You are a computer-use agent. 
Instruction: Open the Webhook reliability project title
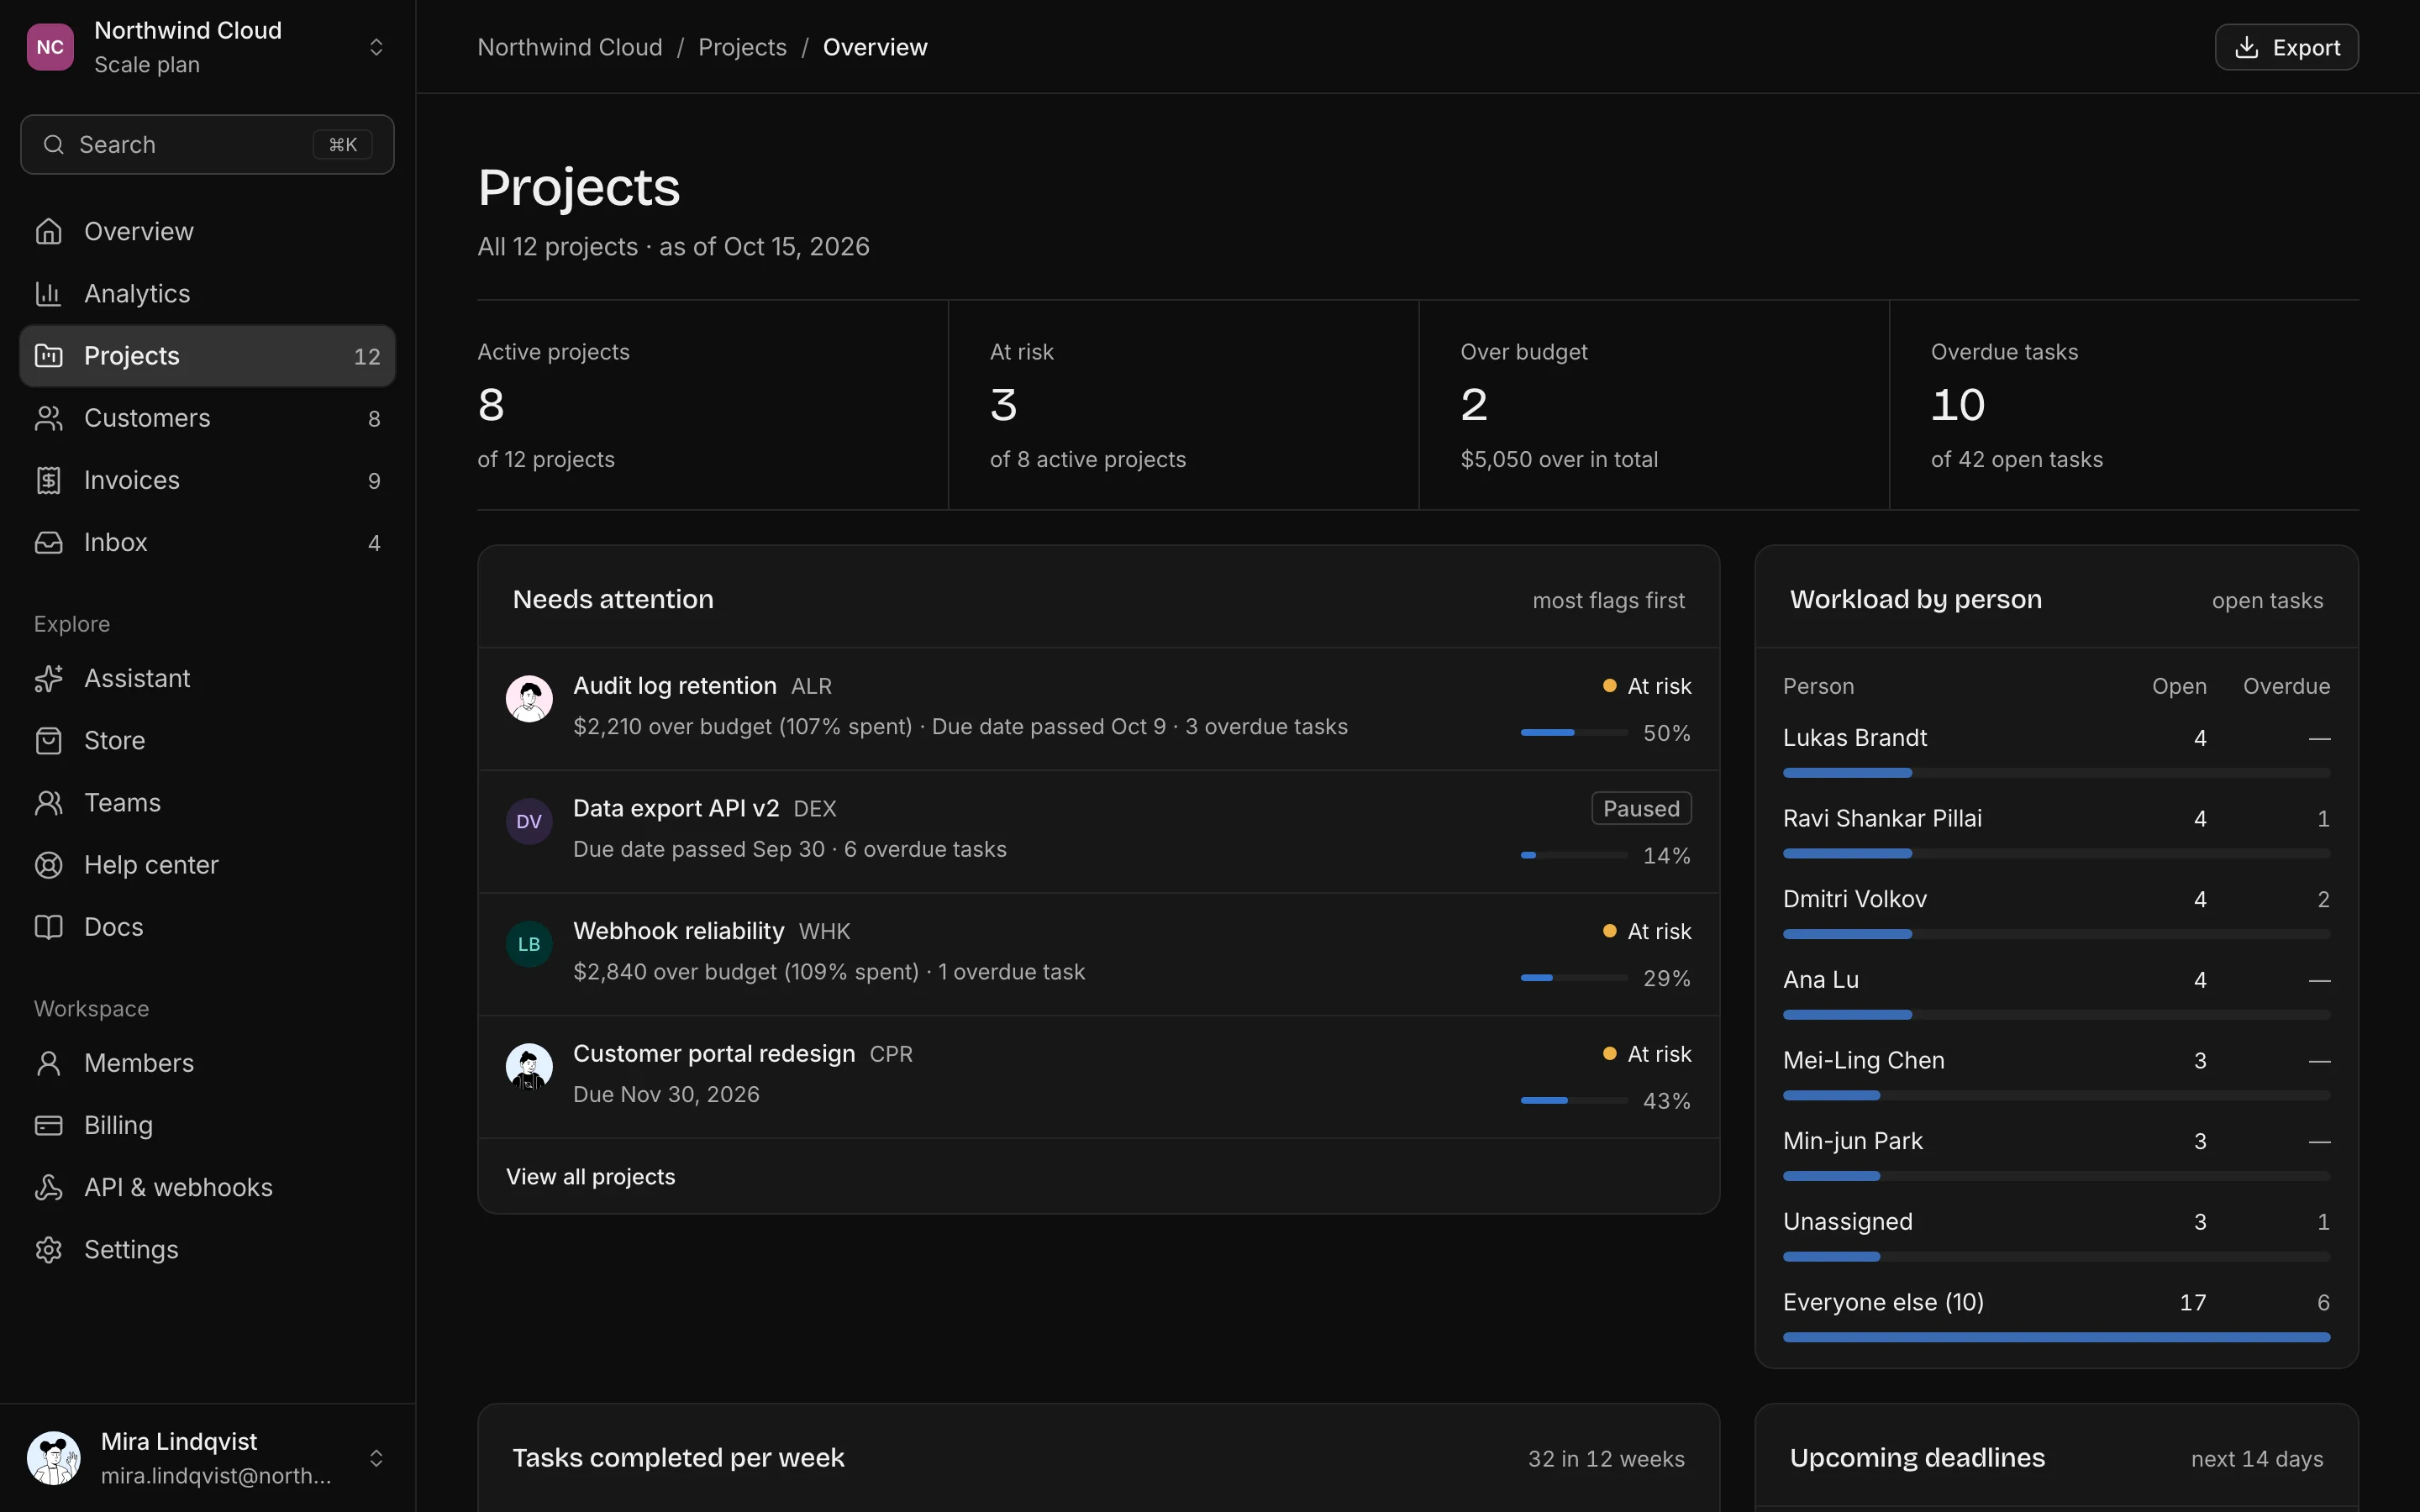click(678, 931)
